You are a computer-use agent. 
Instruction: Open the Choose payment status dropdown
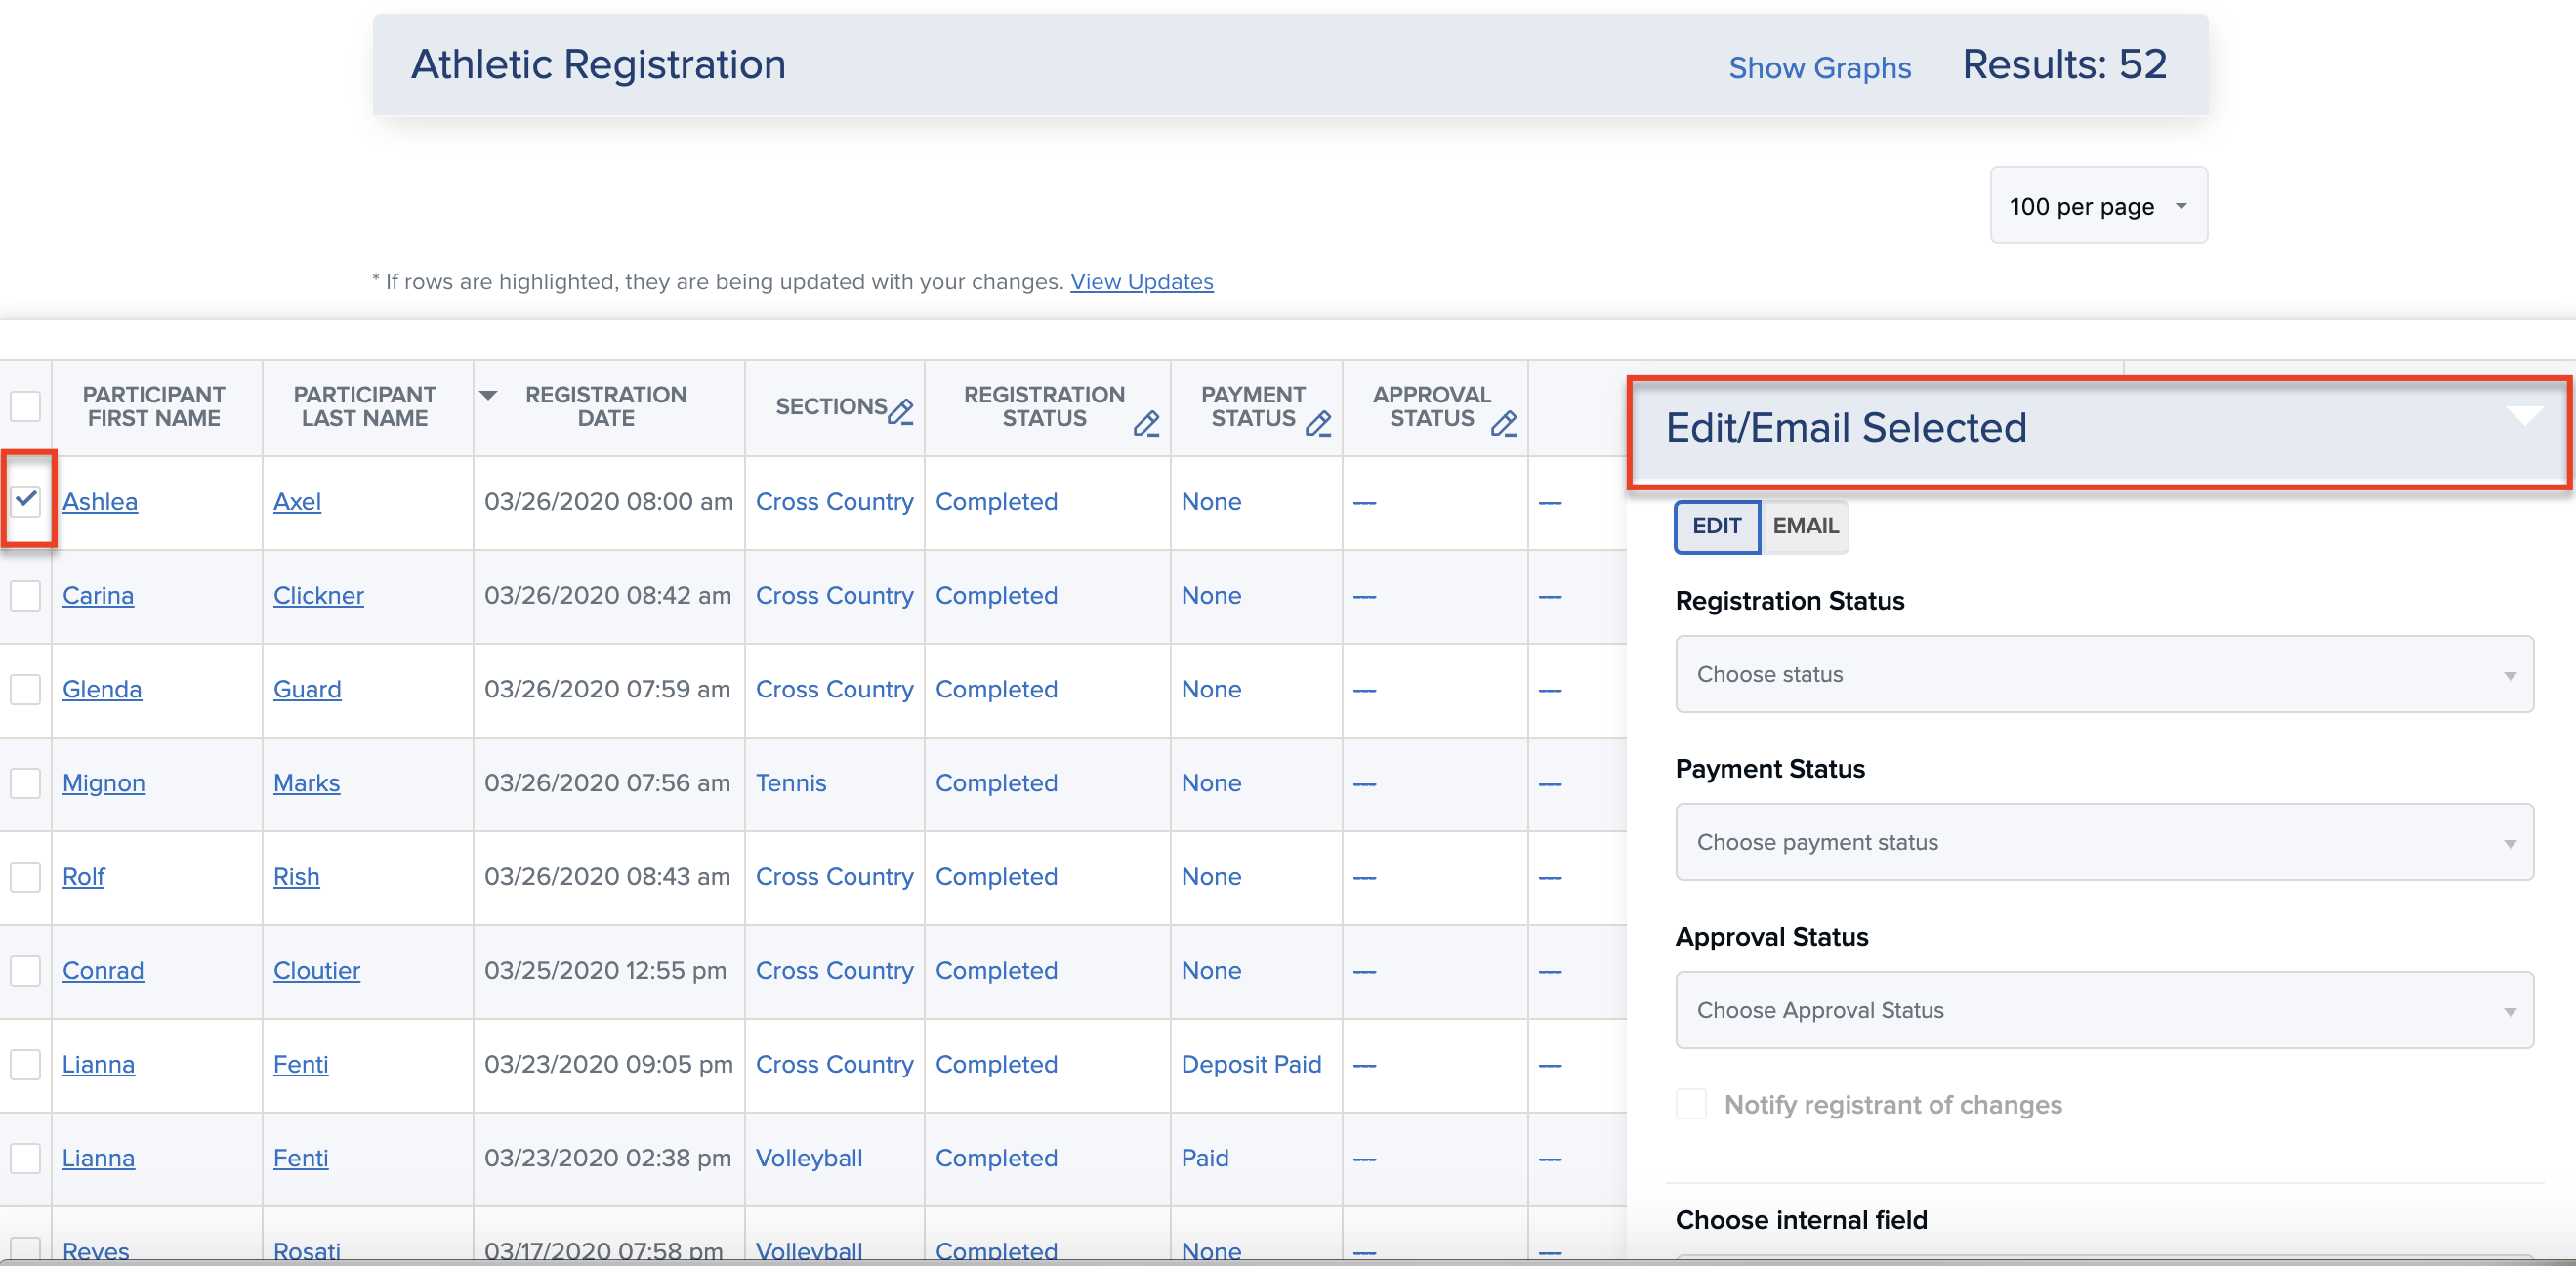2103,842
